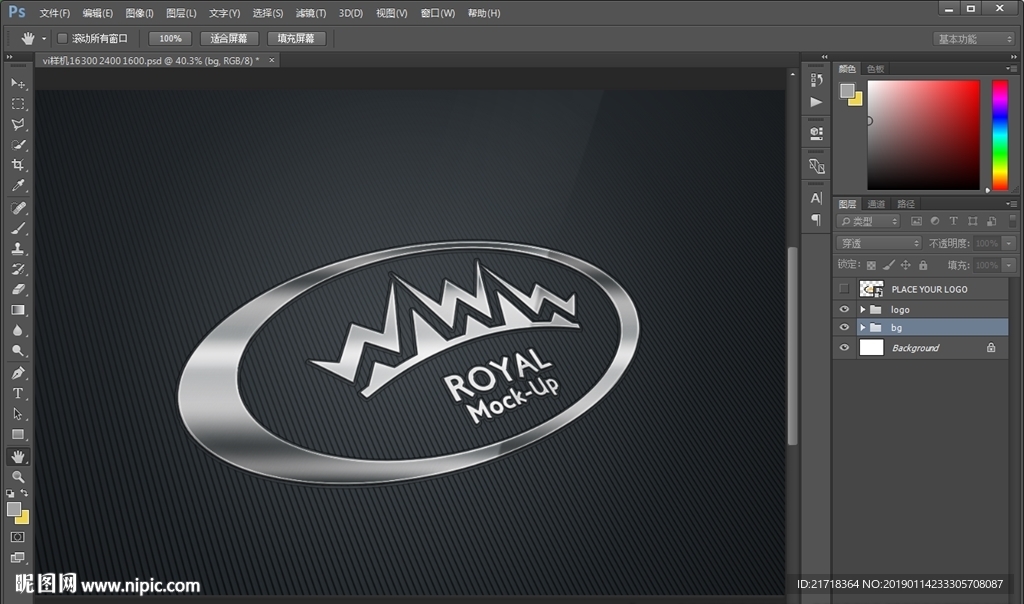Screen dimensions: 1024x604
Task: Select the Move tool
Action: 18,84
